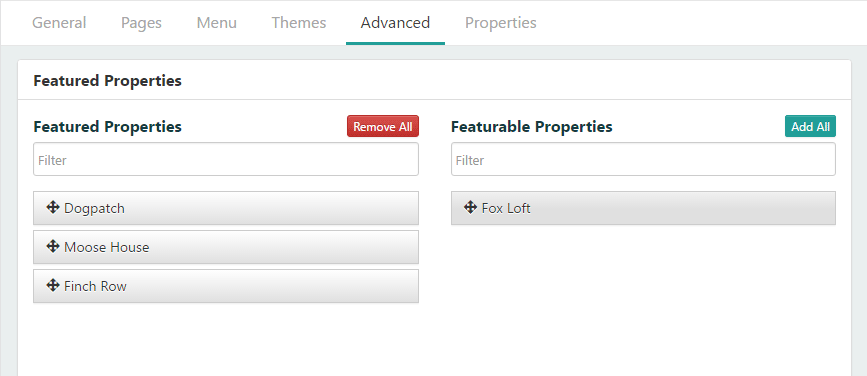Image resolution: width=867 pixels, height=376 pixels.
Task: Go to the Menu tab
Action: (217, 23)
